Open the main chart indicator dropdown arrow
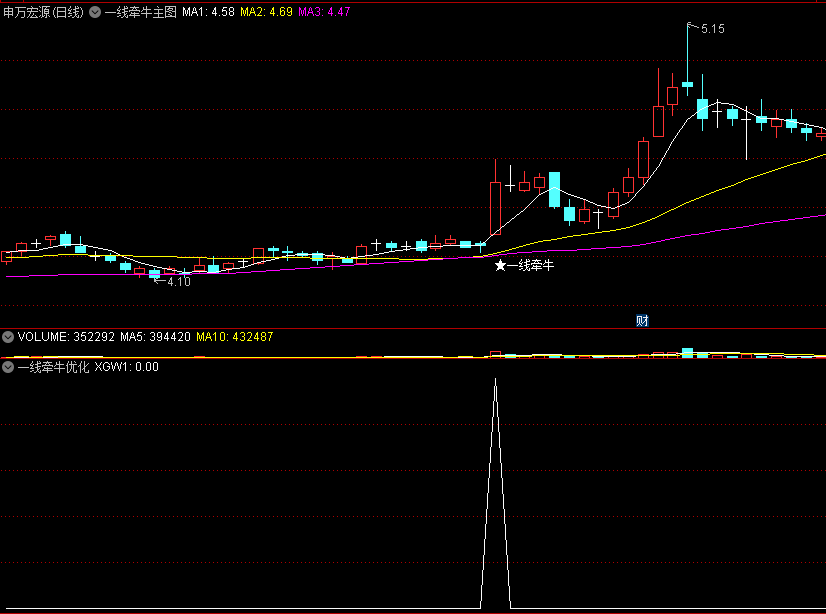 pyautogui.click(x=95, y=12)
